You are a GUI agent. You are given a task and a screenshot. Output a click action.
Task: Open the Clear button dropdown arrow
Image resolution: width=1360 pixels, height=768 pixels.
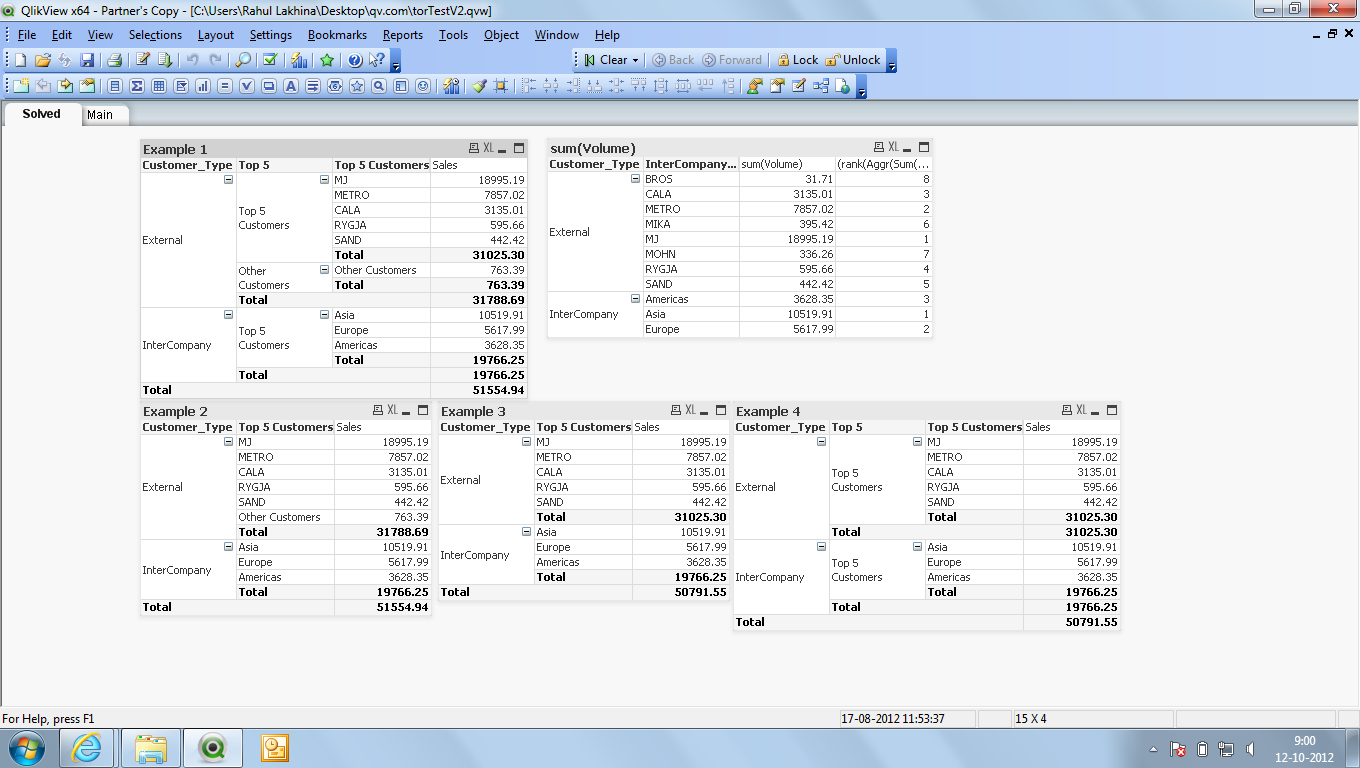pyautogui.click(x=635, y=60)
